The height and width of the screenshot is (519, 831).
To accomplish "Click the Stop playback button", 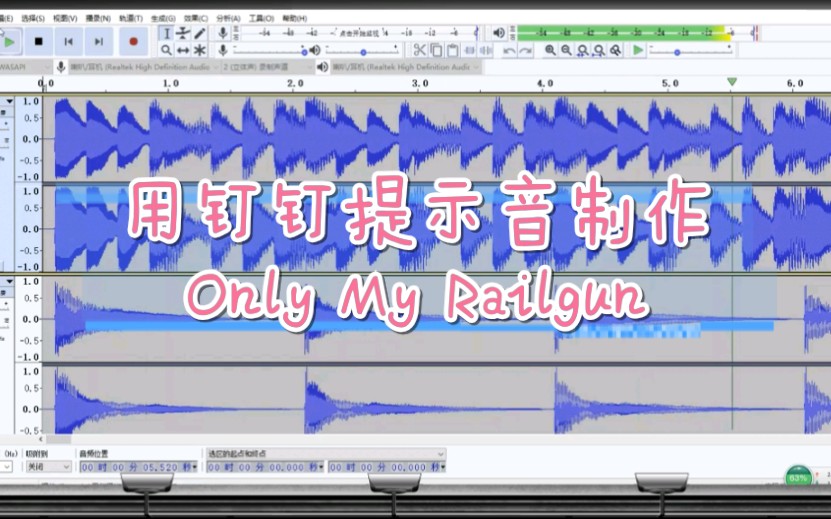I will [x=39, y=41].
